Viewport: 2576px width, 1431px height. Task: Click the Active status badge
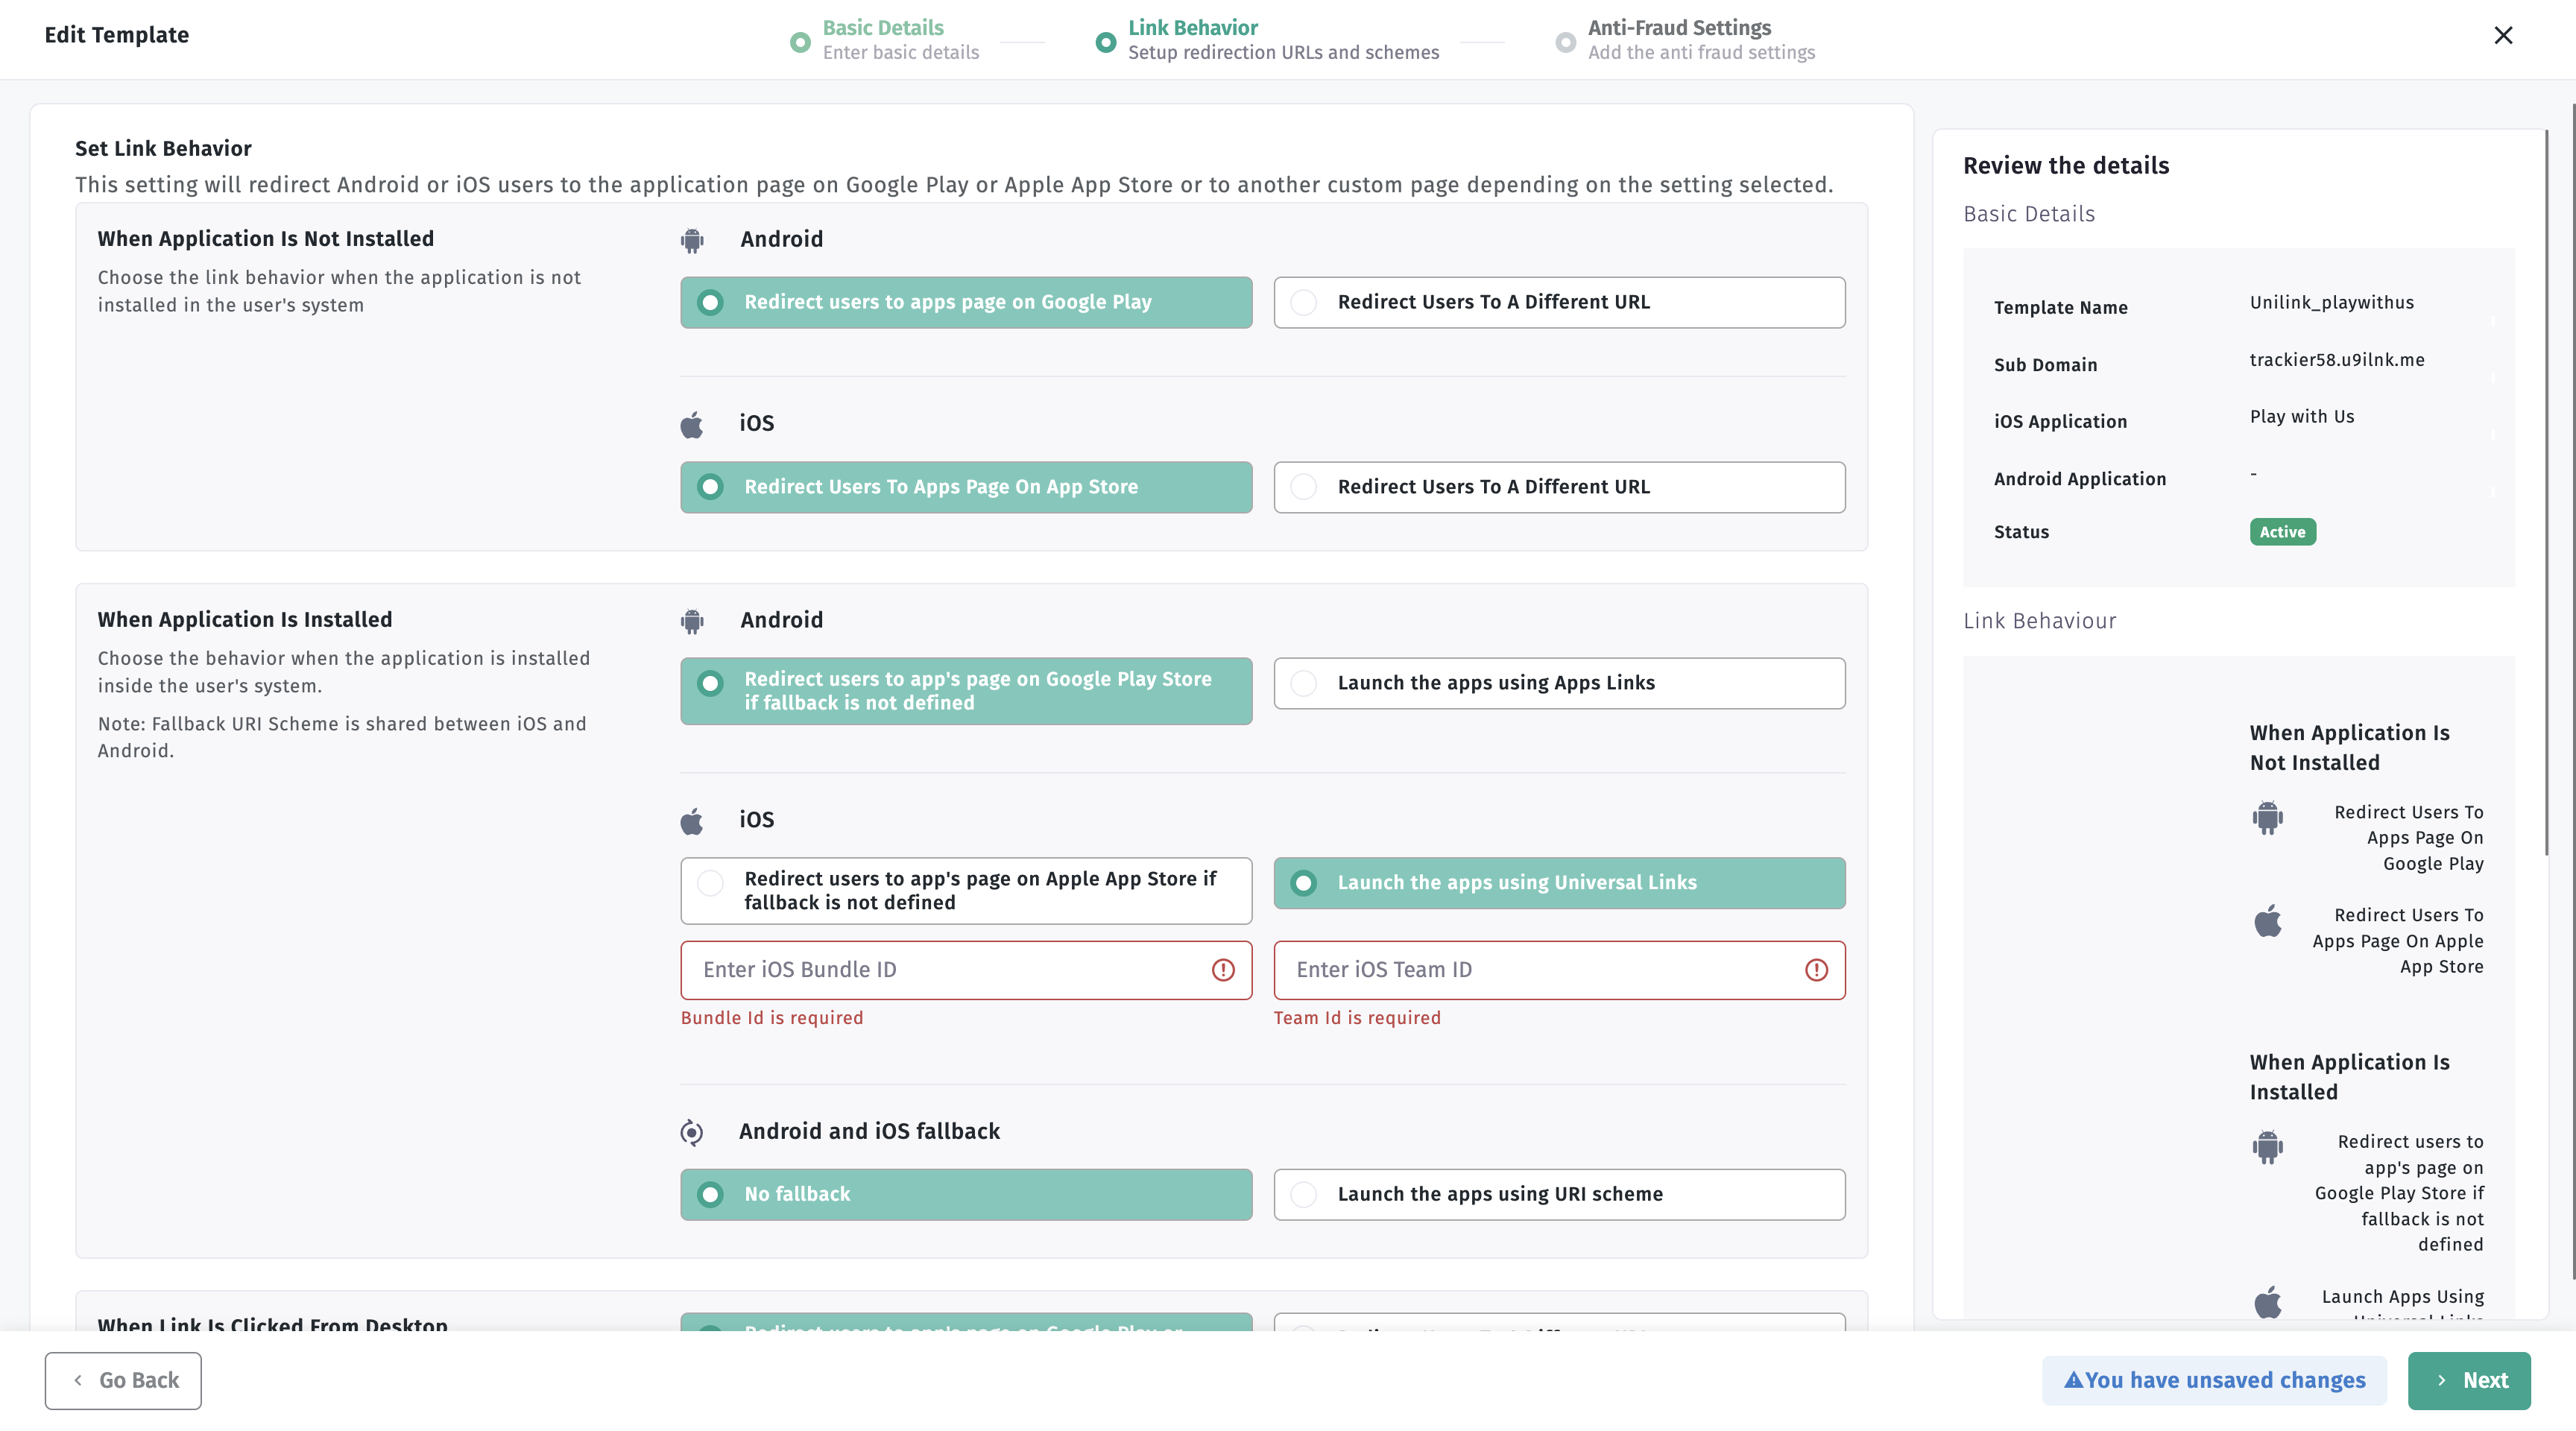coord(2282,532)
